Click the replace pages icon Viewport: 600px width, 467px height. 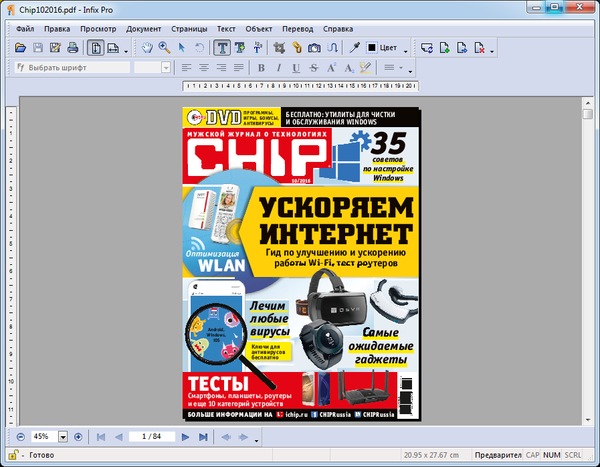(427, 48)
